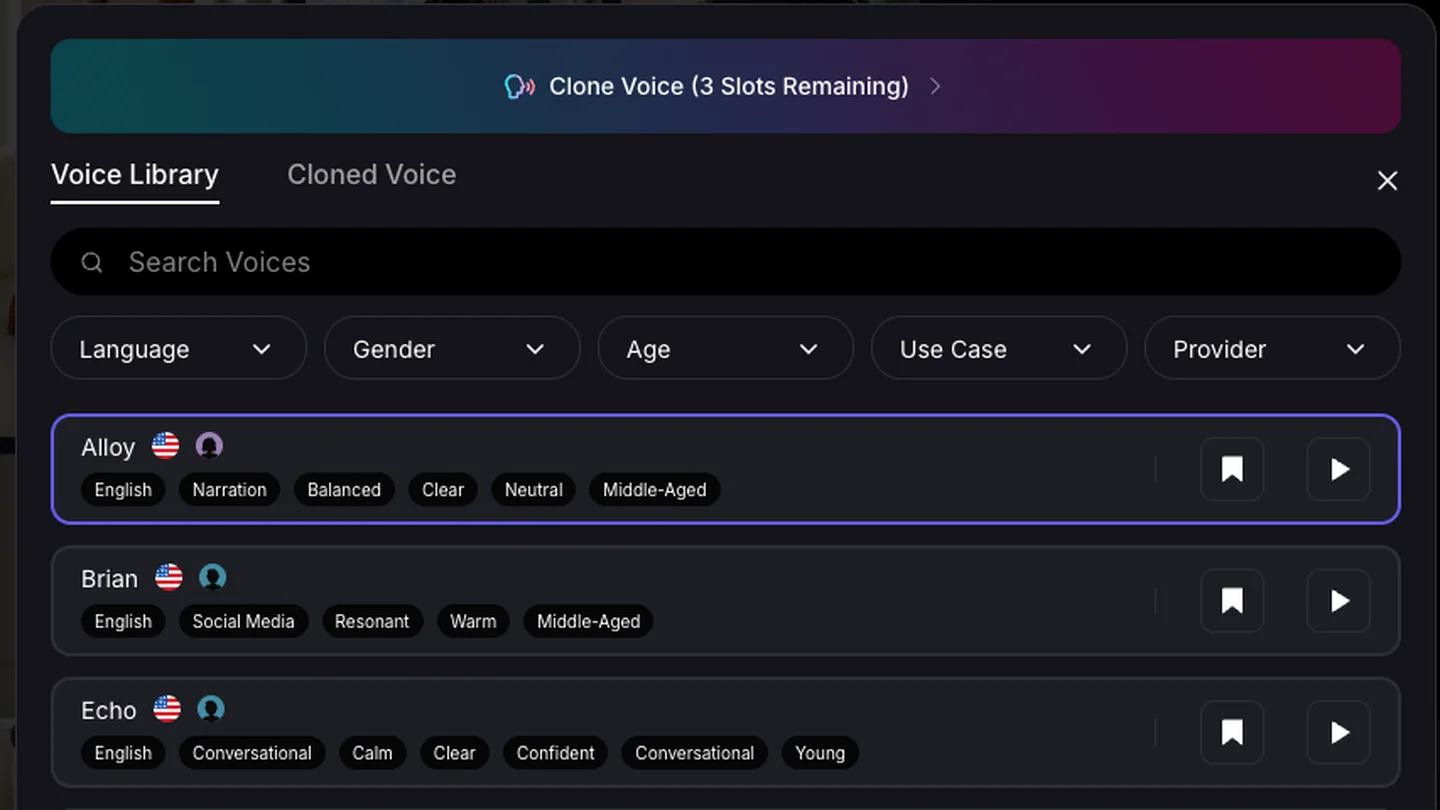Click Brian's Resonant tag
This screenshot has width=1440, height=810.
[x=372, y=622]
